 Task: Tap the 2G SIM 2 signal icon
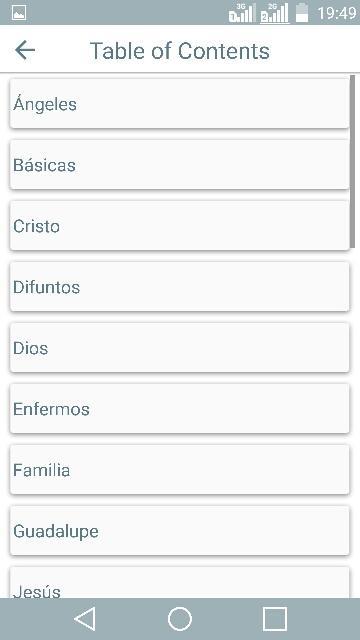click(x=275, y=13)
